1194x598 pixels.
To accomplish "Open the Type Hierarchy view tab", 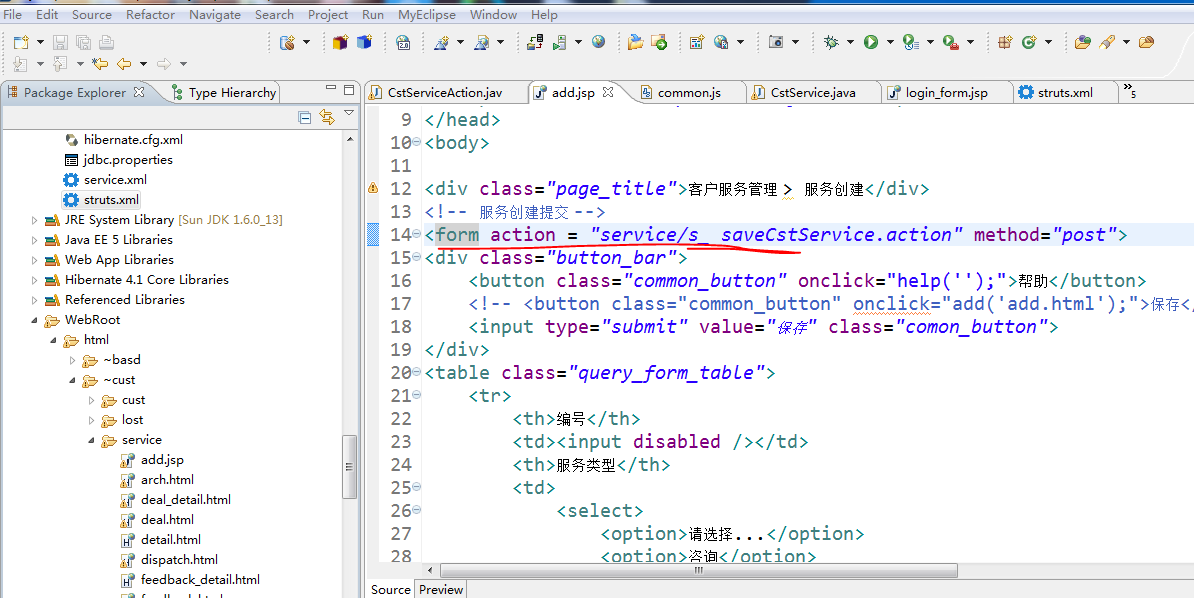I will (x=224, y=93).
